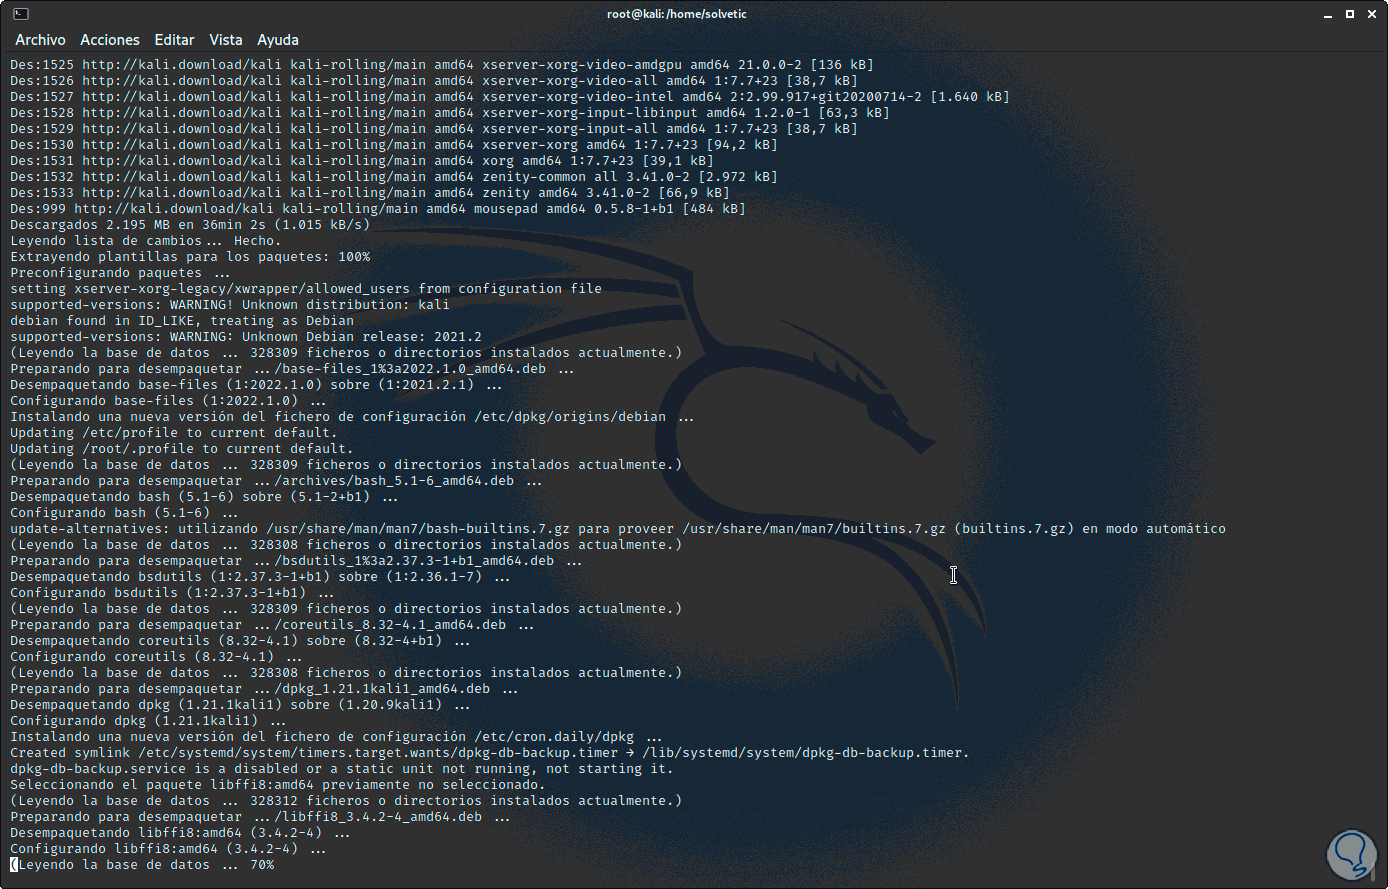Click the 'Preparando' dpkg_1.21.1kali1 line
Viewport: 1388px width, 889px height.
pos(264,689)
